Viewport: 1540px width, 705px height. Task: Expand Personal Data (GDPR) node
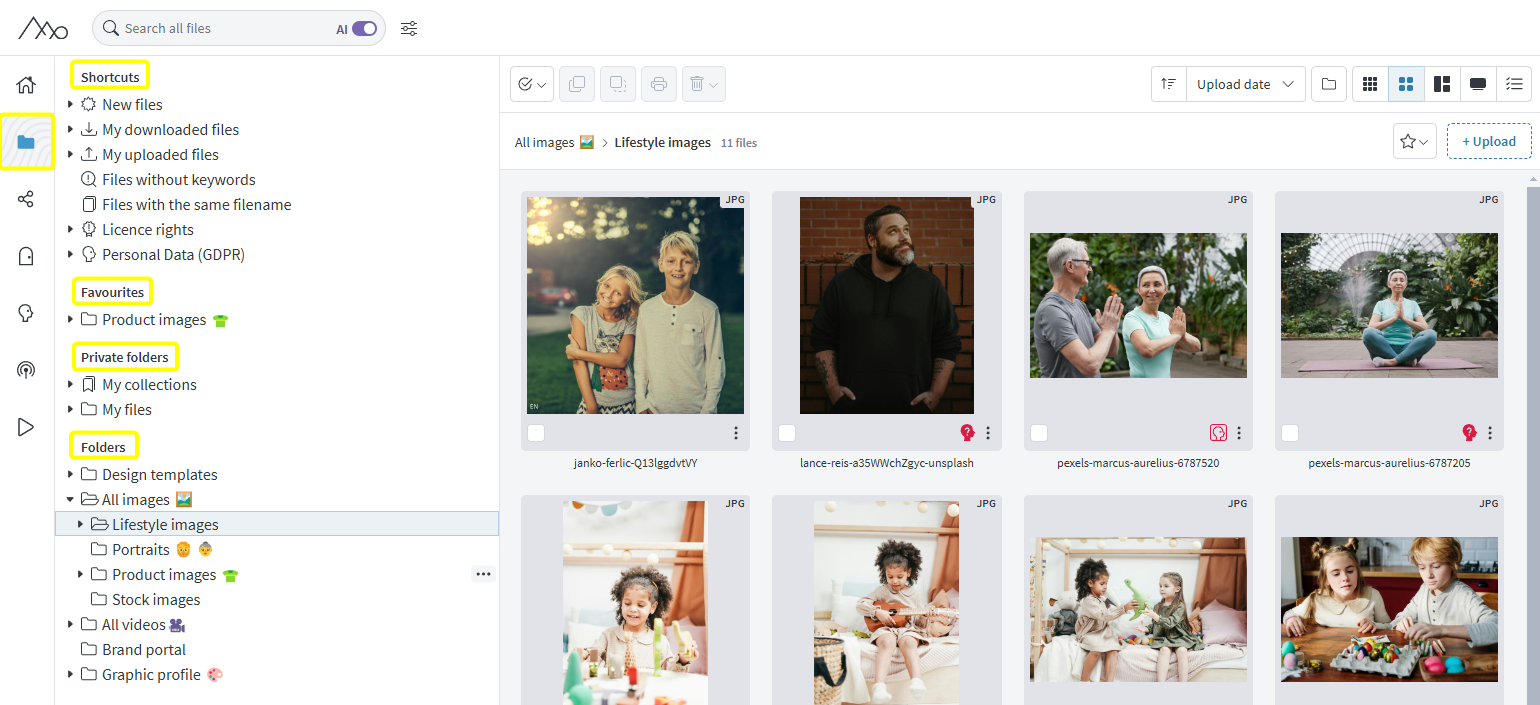coord(70,254)
